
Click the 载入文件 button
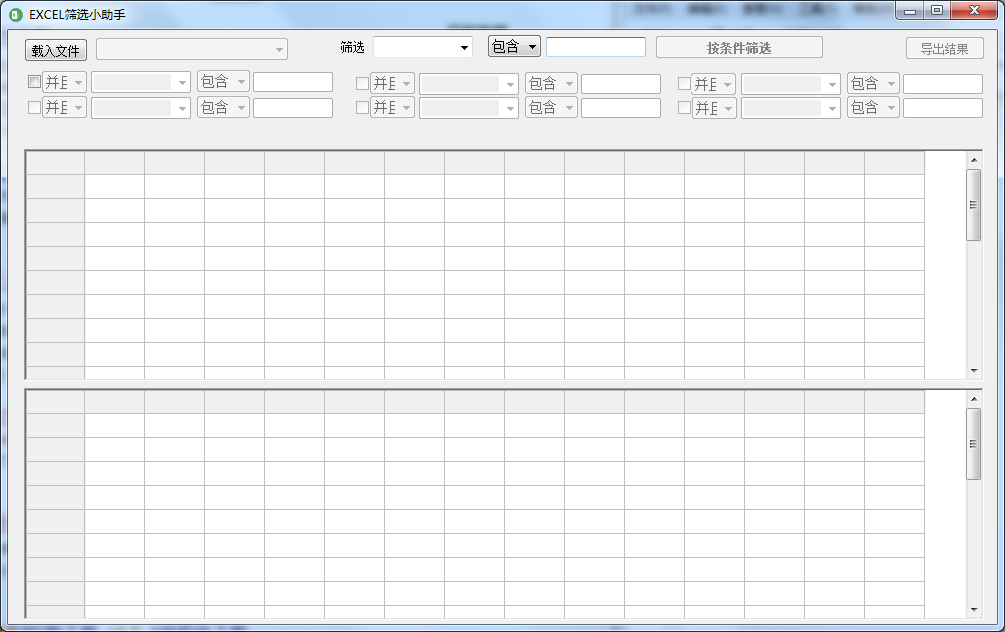pos(56,50)
